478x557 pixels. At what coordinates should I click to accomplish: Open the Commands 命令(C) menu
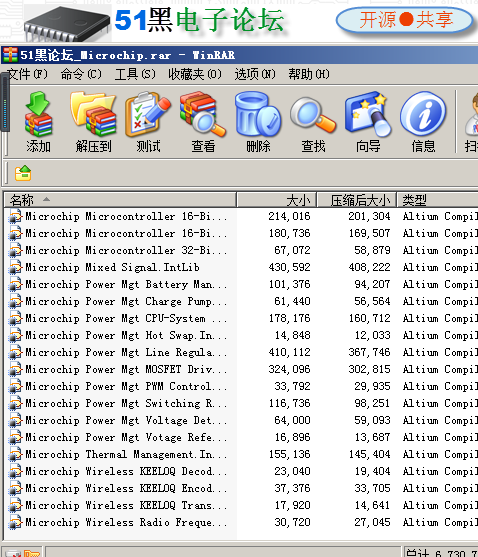point(81,74)
